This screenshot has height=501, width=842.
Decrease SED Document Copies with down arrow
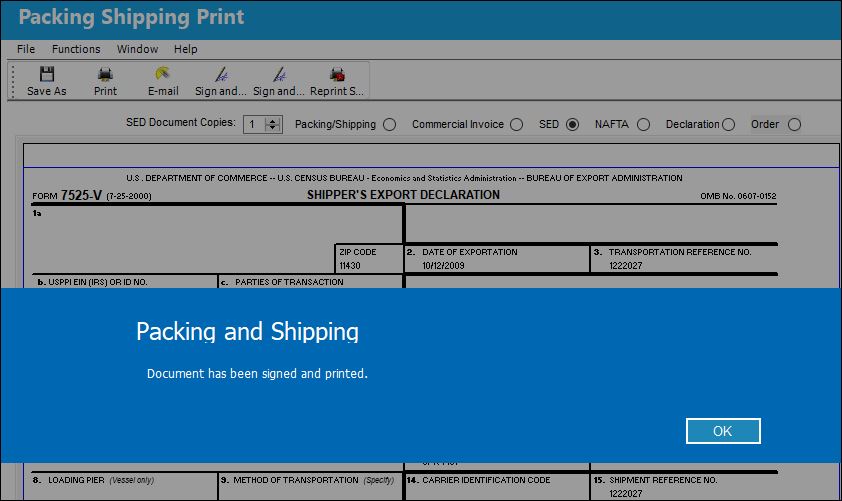pos(273,128)
